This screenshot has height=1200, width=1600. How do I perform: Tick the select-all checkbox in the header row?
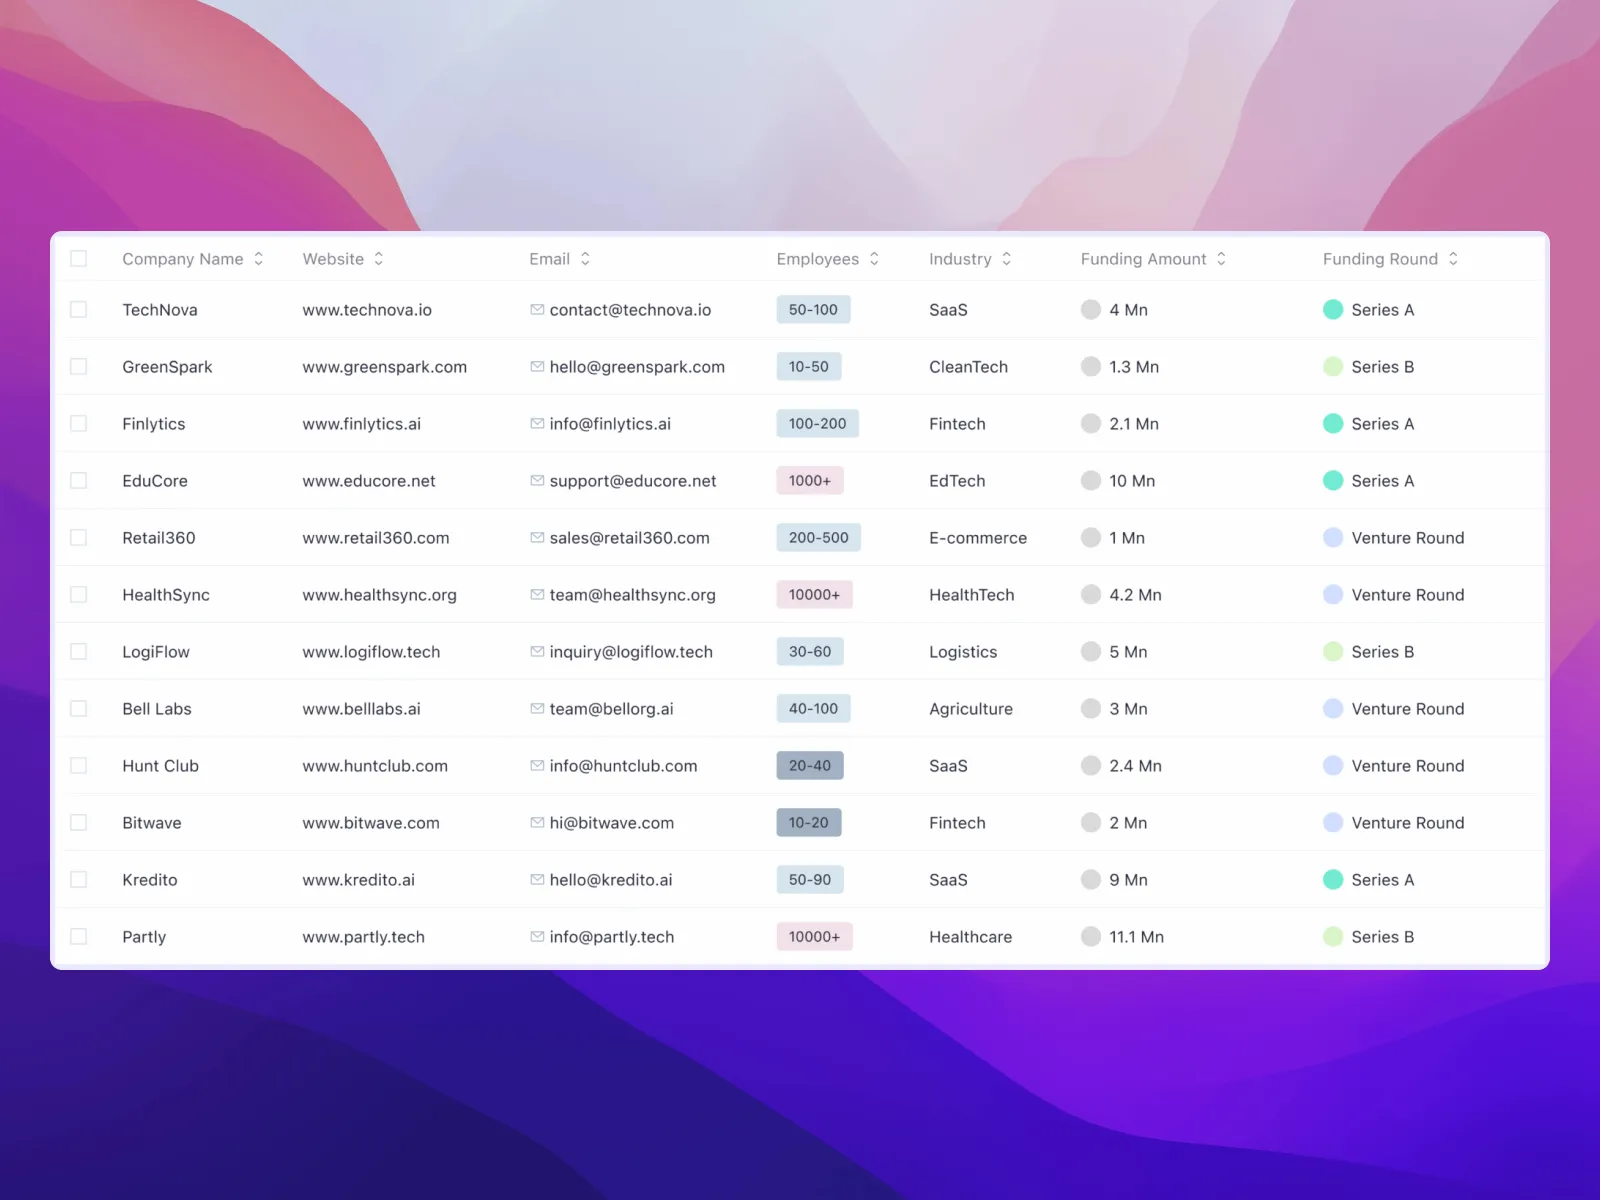[x=79, y=259]
